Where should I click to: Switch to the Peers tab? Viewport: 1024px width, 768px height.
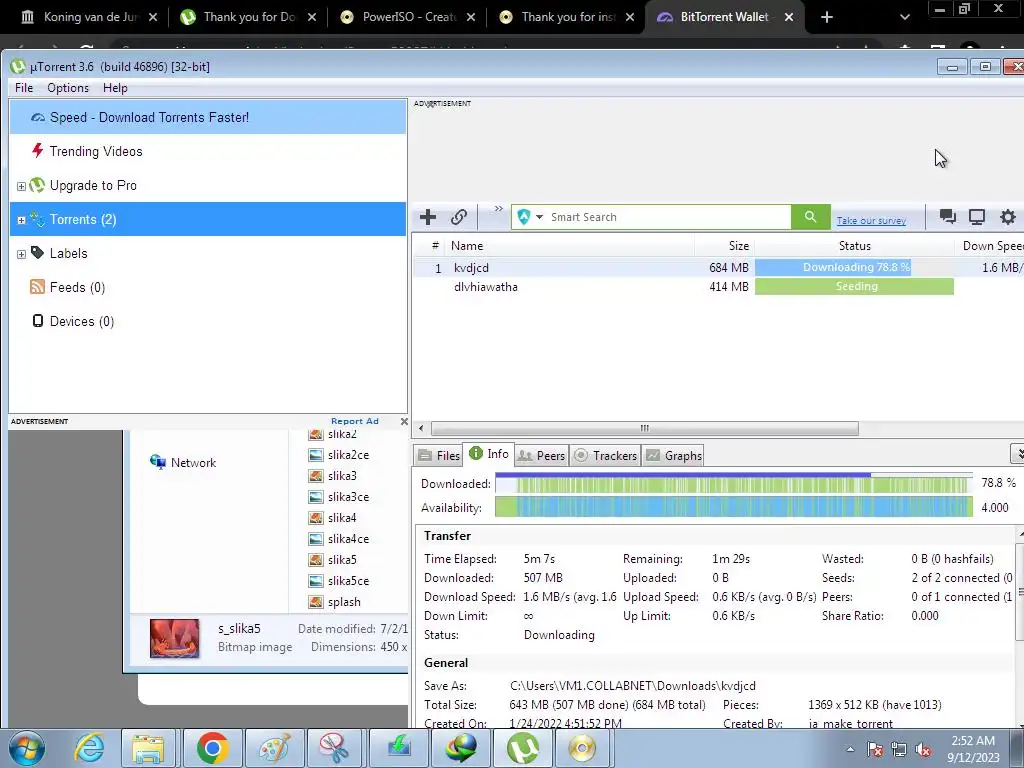(541, 456)
